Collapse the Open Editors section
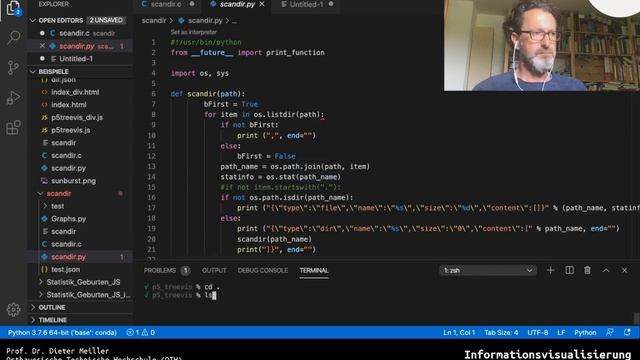Viewport: 640px width, 360px height. click(33, 20)
